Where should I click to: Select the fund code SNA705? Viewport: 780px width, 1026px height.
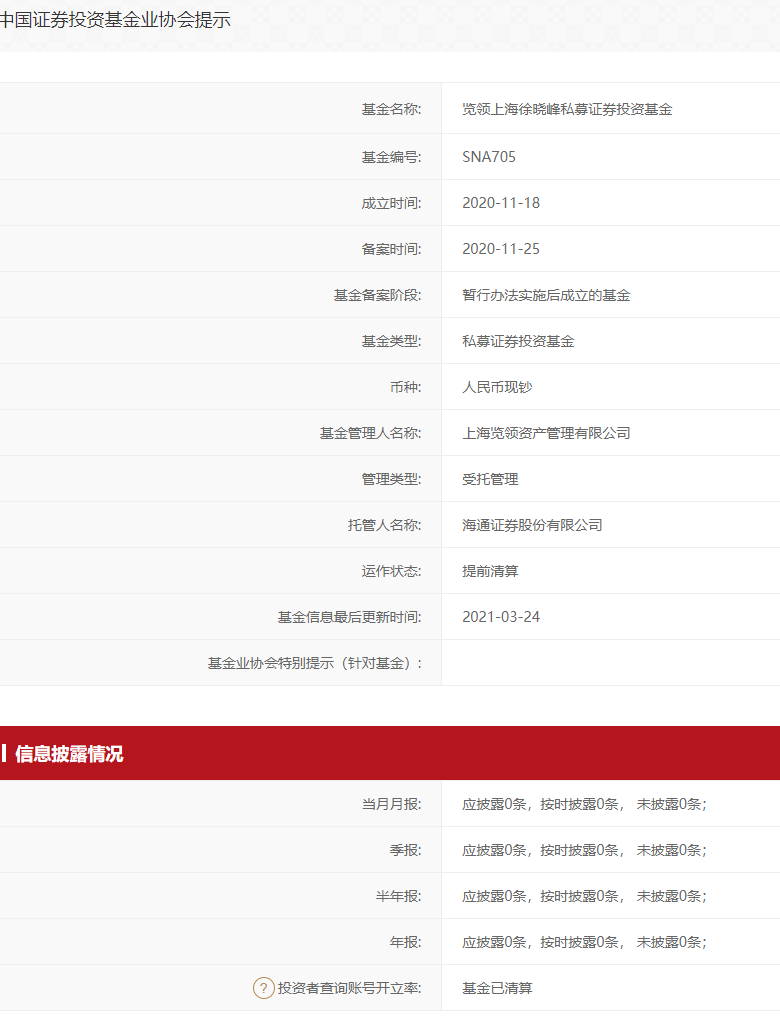click(x=489, y=157)
